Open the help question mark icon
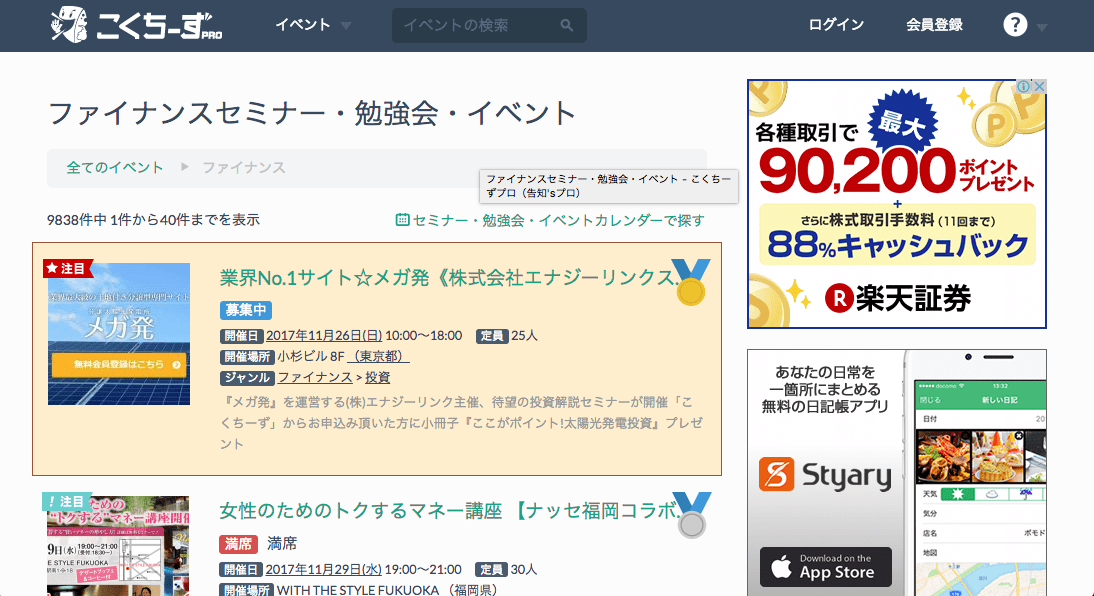Viewport: 1094px width, 596px height. (1015, 25)
